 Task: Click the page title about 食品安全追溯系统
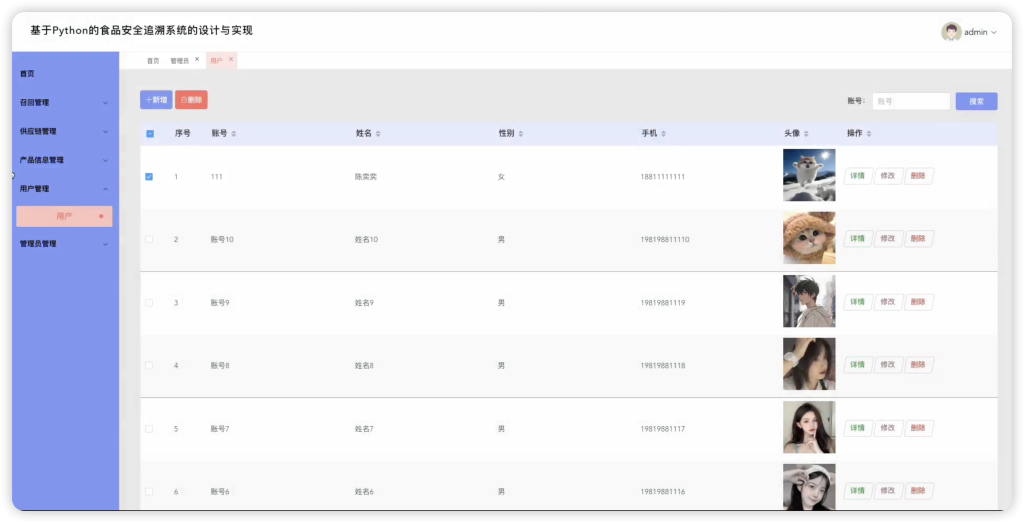click(142, 31)
